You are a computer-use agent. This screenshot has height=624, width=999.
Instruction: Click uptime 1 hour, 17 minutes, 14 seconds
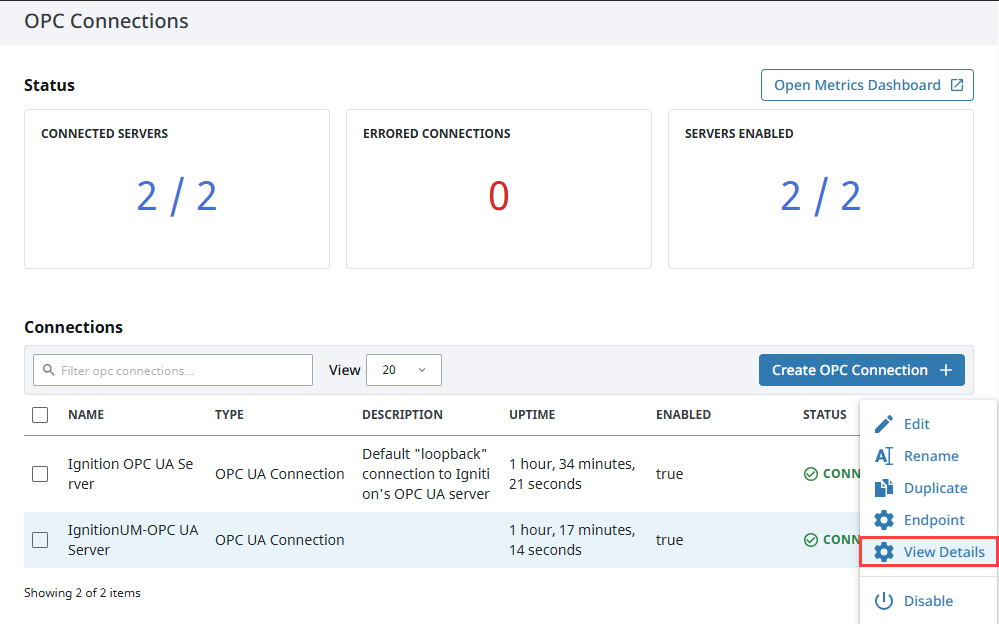point(572,540)
